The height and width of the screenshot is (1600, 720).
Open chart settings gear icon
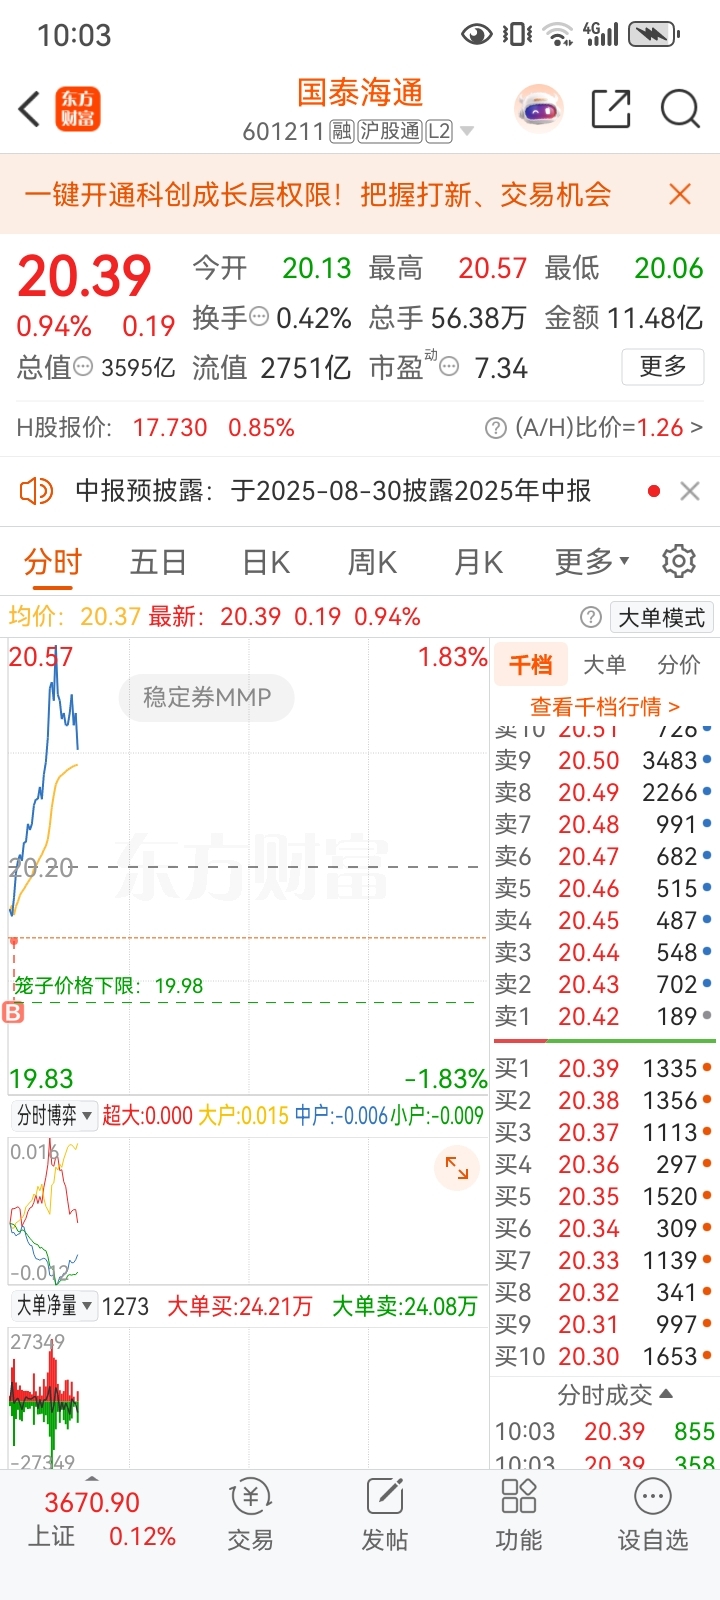click(x=679, y=561)
